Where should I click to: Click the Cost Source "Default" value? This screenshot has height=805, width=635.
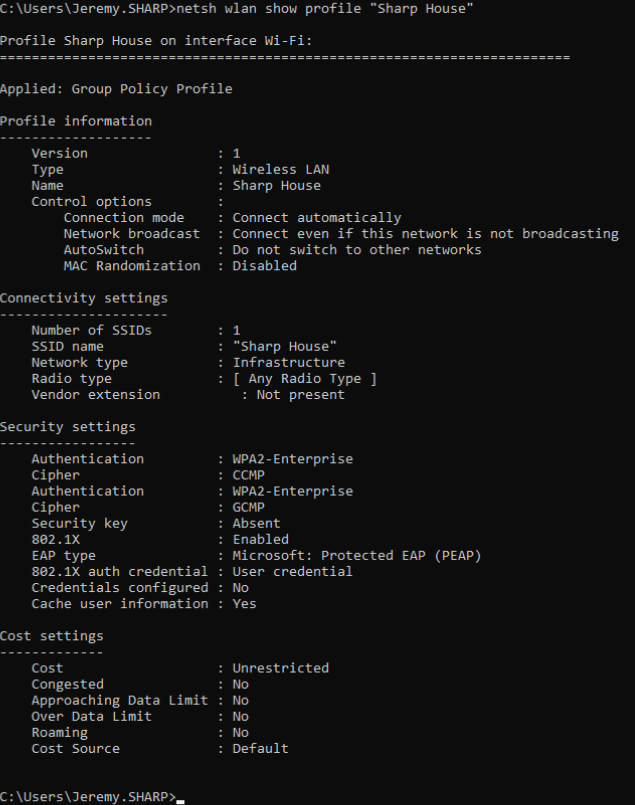(x=261, y=748)
